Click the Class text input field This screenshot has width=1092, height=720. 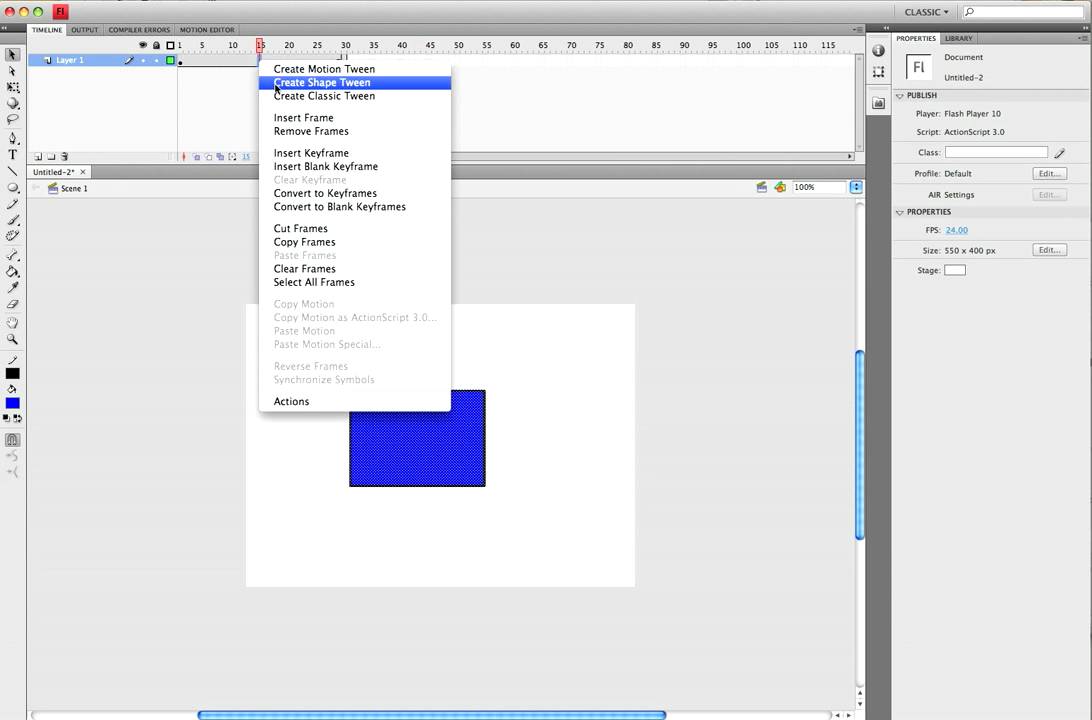(996, 152)
